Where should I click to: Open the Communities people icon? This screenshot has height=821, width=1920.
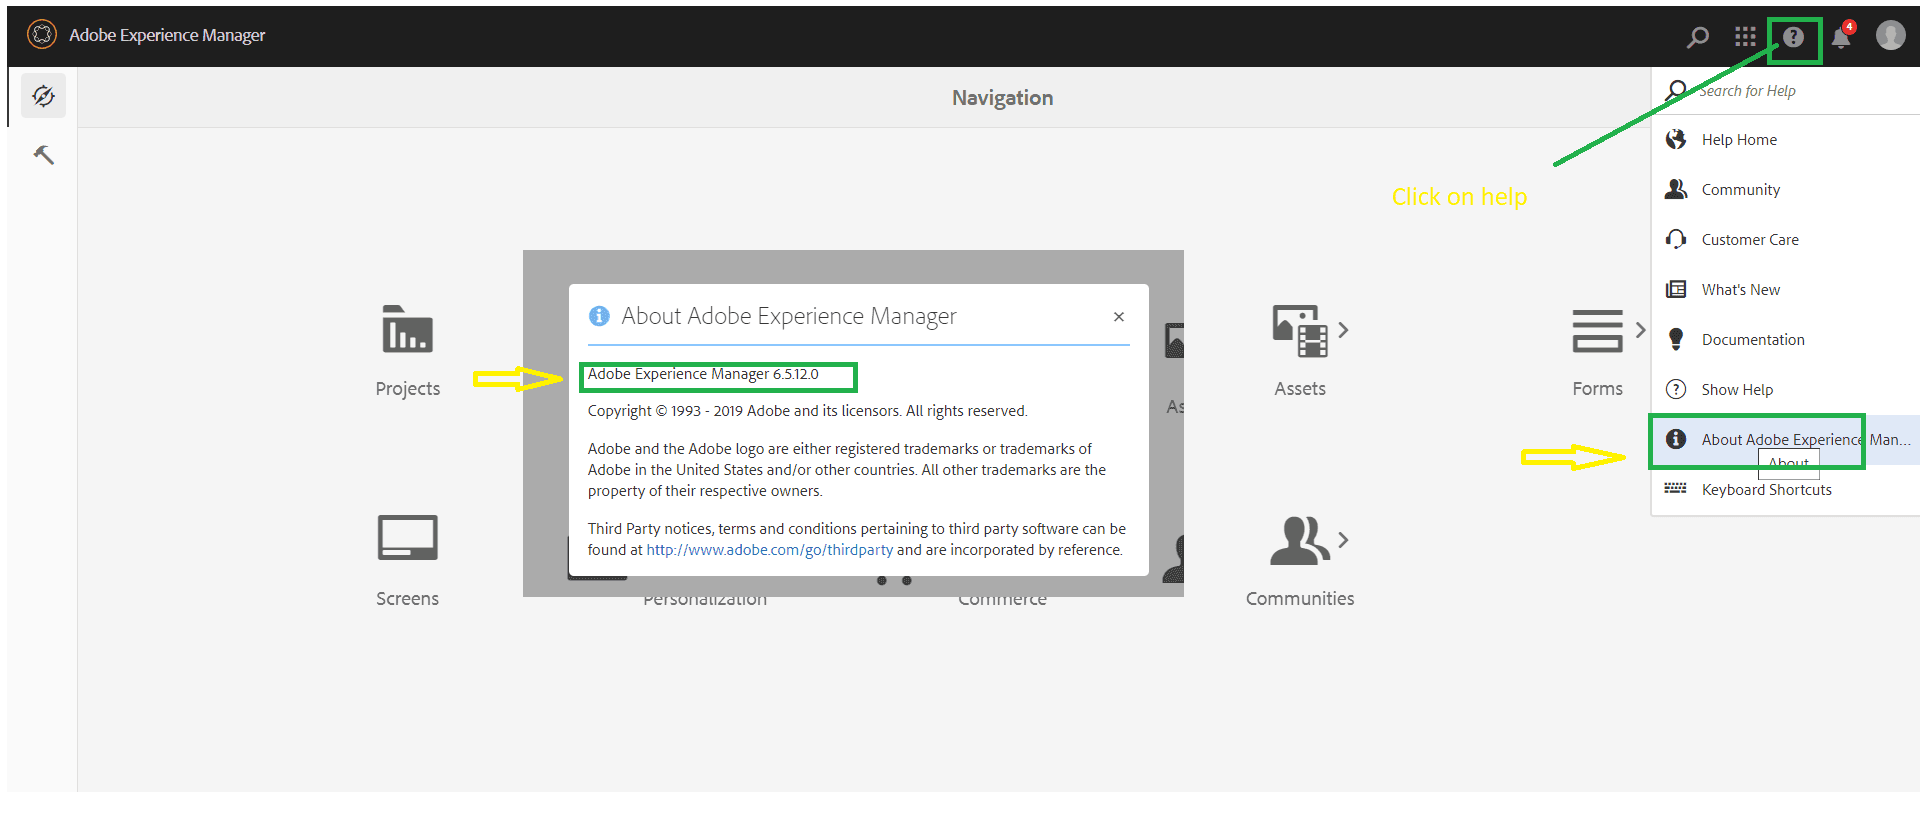pyautogui.click(x=1299, y=540)
